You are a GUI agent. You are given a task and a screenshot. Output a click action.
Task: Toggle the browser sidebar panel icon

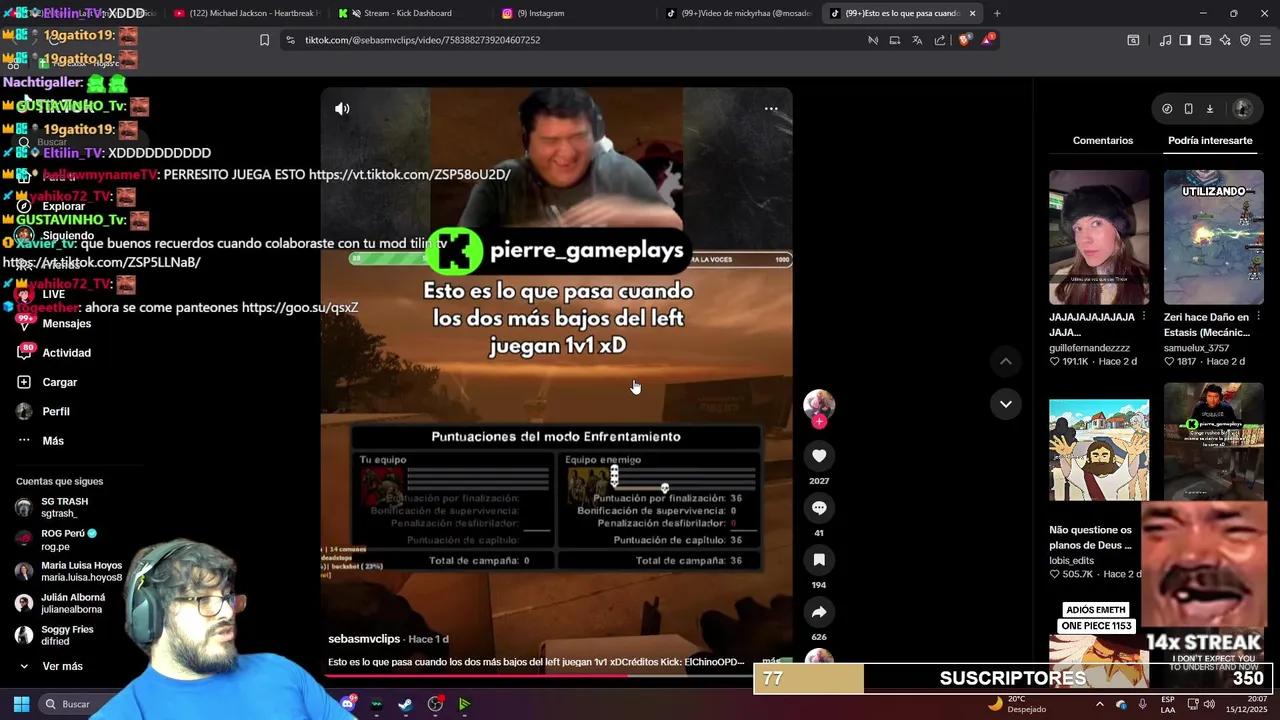tap(1185, 40)
